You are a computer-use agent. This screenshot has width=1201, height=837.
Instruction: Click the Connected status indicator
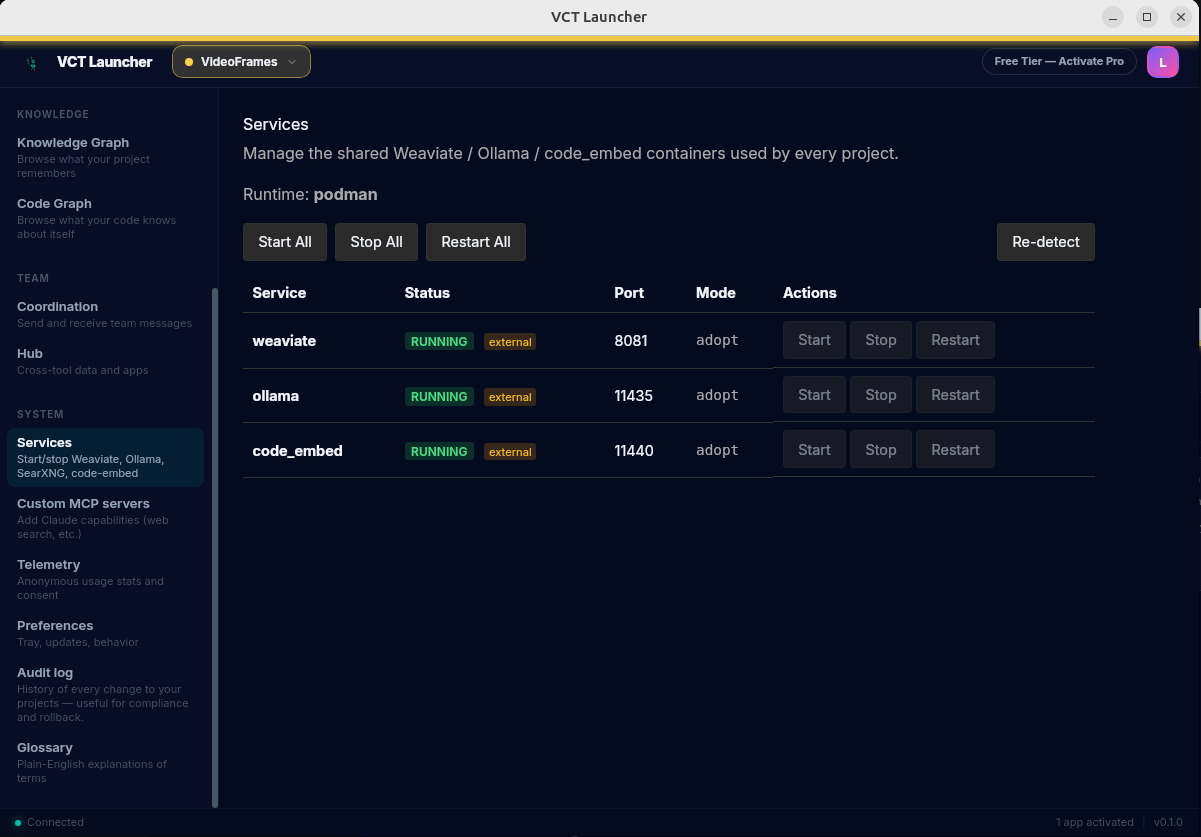(x=49, y=822)
